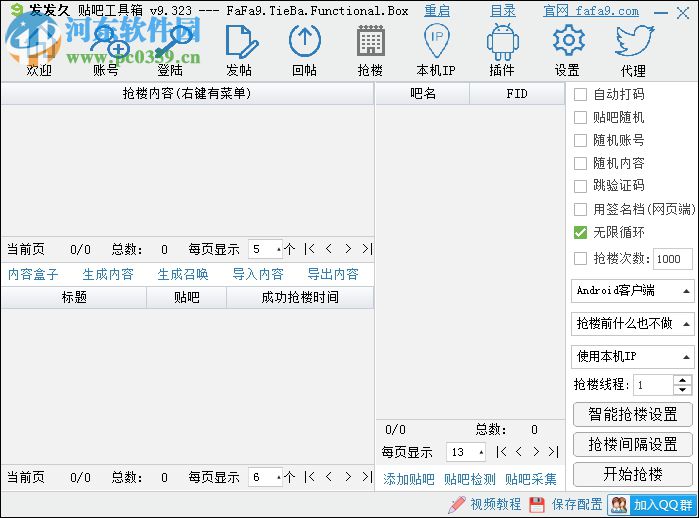
Task: Expand the 抢楼前什么也不做 dropdown
Action: pos(632,324)
